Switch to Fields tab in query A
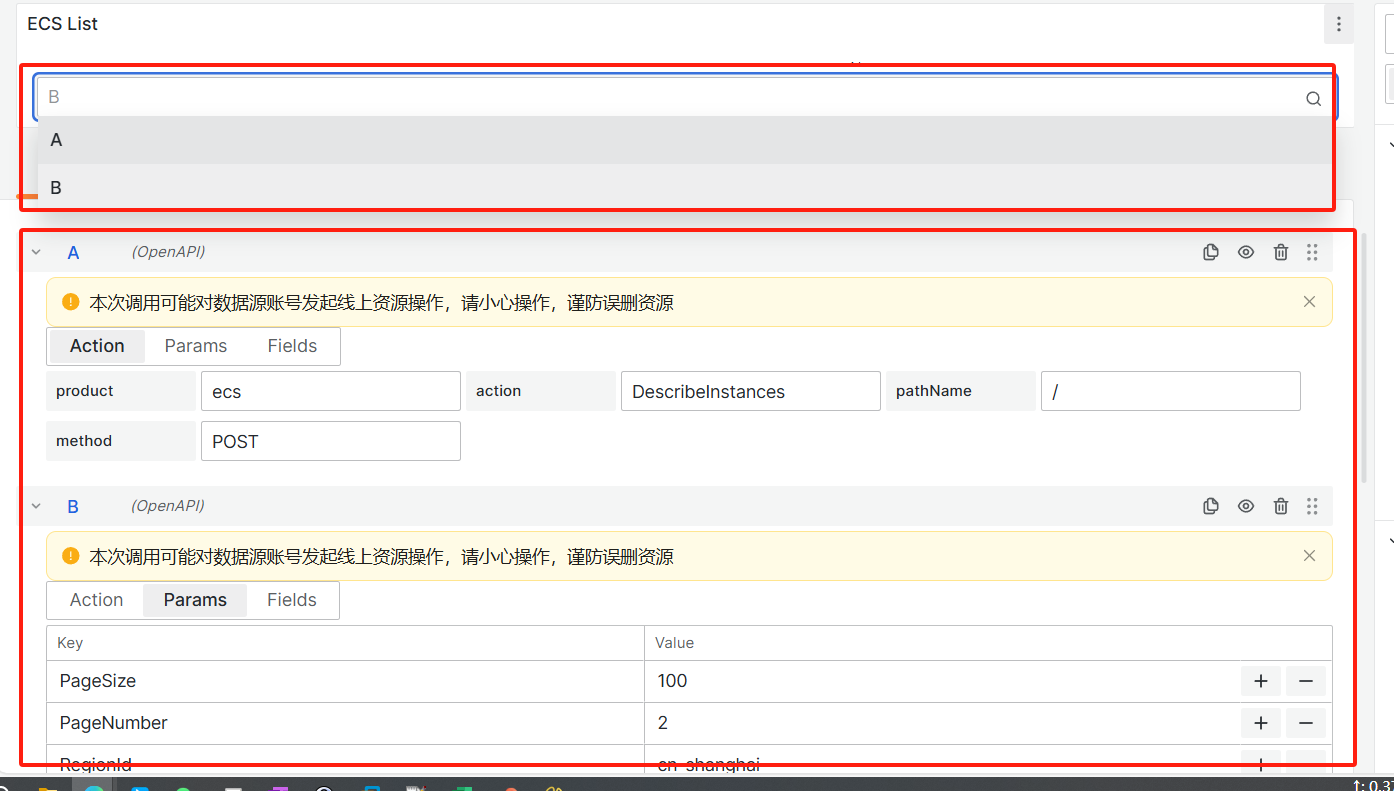 pyautogui.click(x=292, y=346)
